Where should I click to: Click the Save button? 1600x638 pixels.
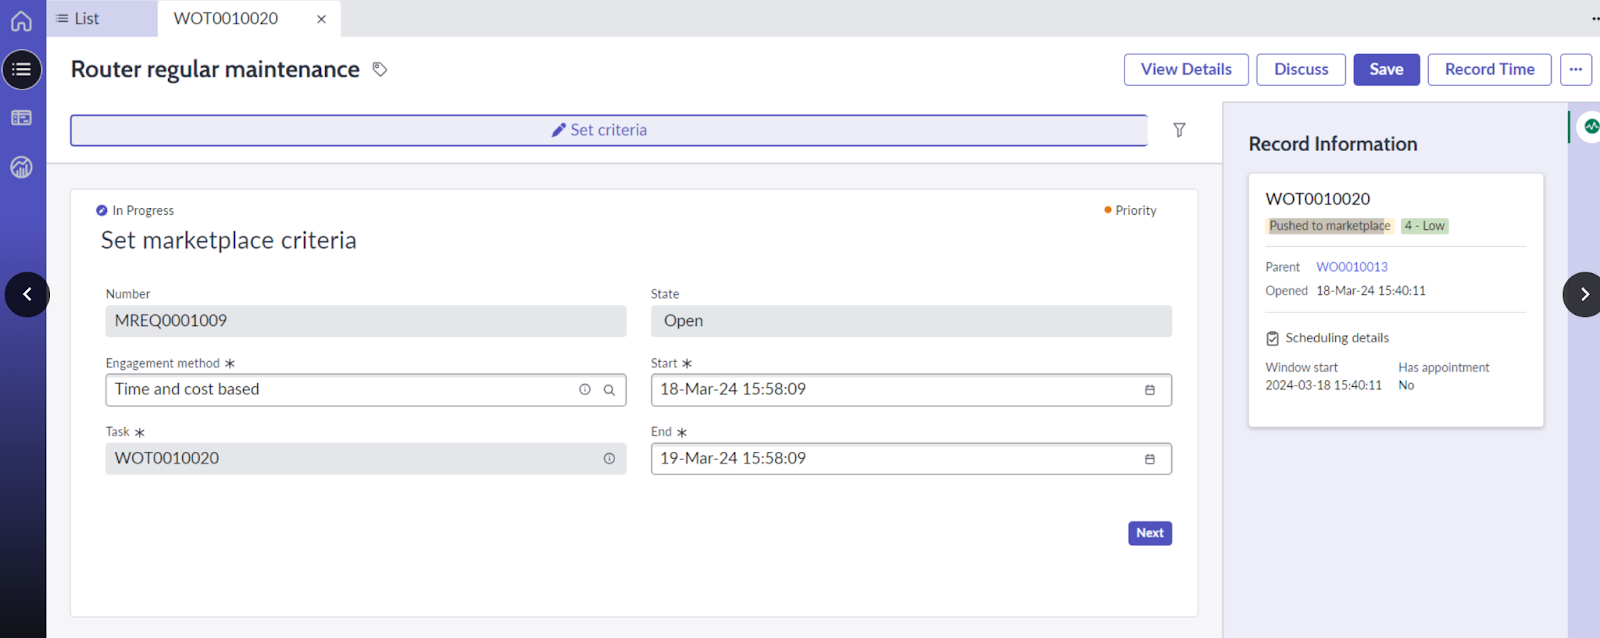click(x=1386, y=69)
